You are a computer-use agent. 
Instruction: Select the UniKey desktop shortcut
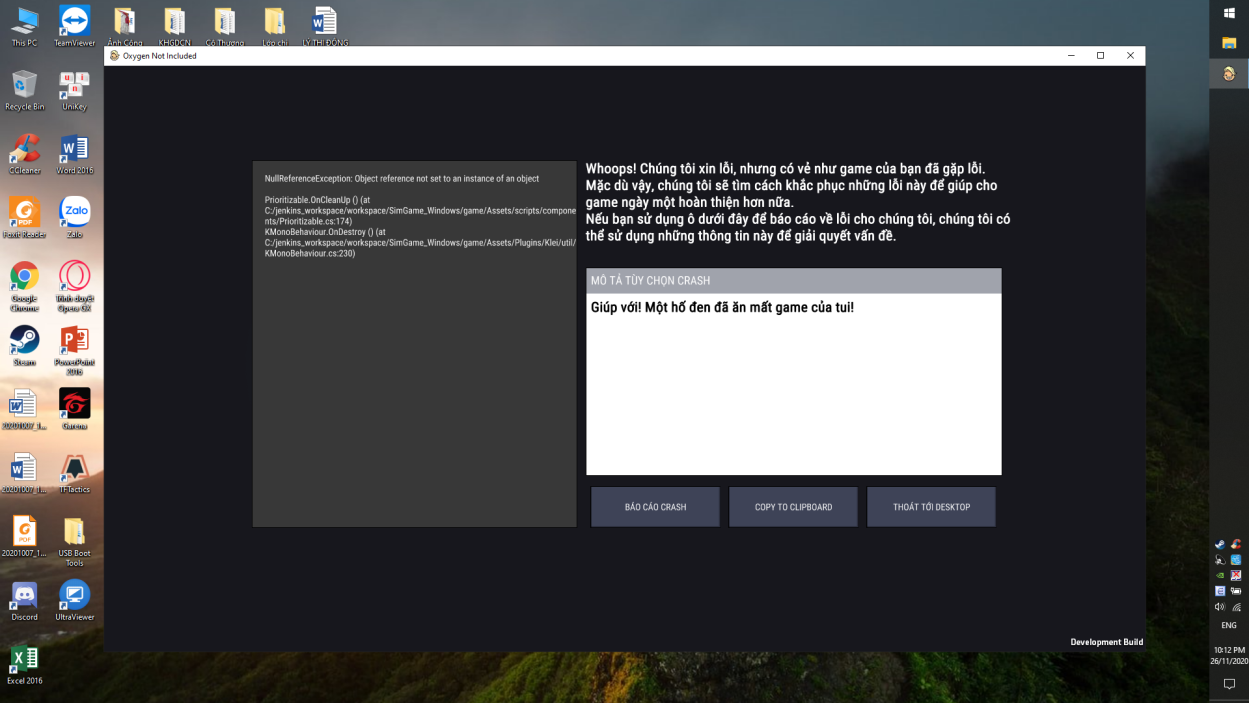pyautogui.click(x=75, y=91)
